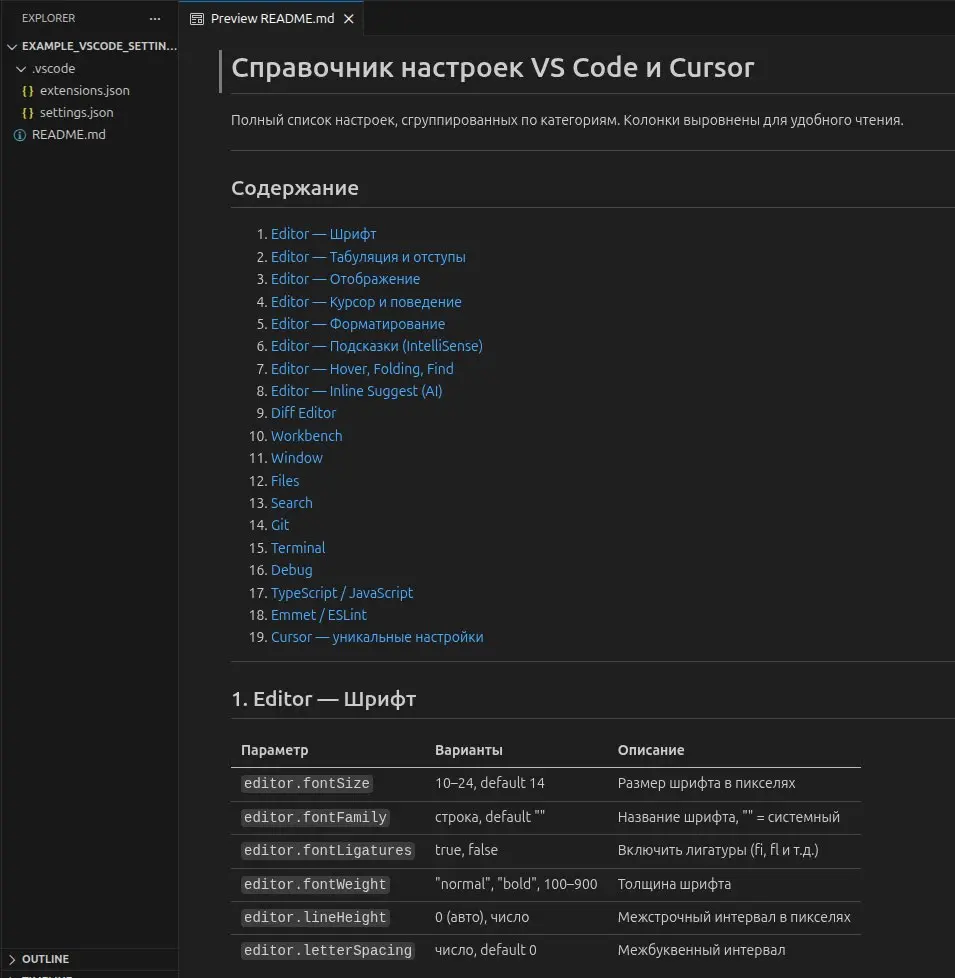Screen dimensions: 955x978
Task: Collapse the .vscode folder chevron
Action: (21, 69)
